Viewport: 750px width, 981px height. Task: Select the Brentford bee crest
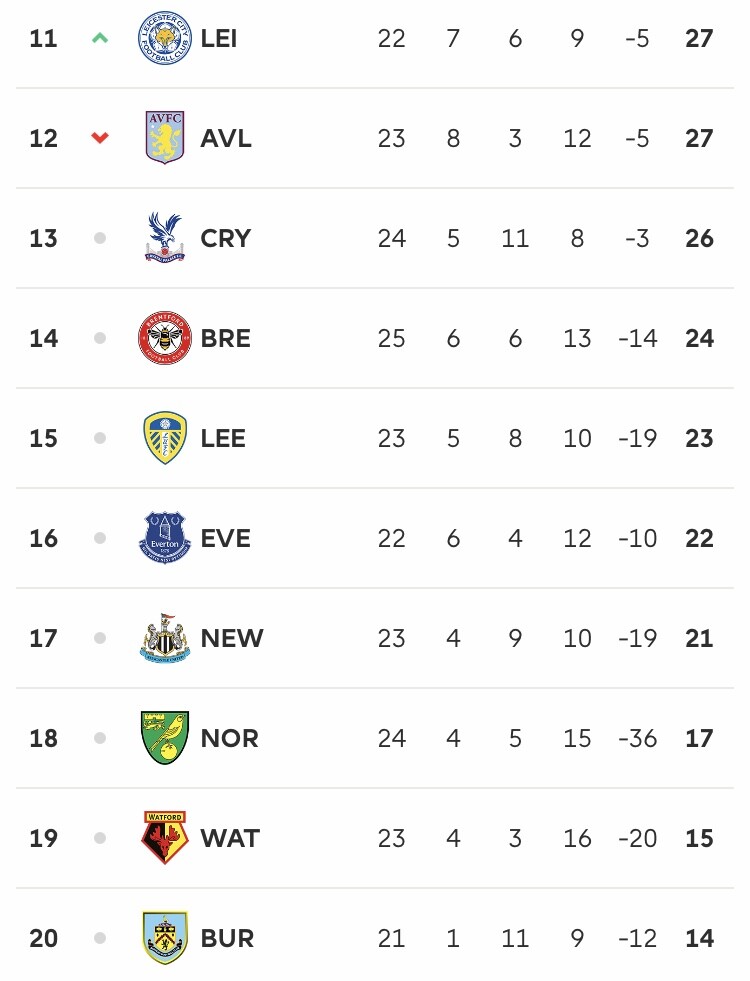[x=165, y=338]
